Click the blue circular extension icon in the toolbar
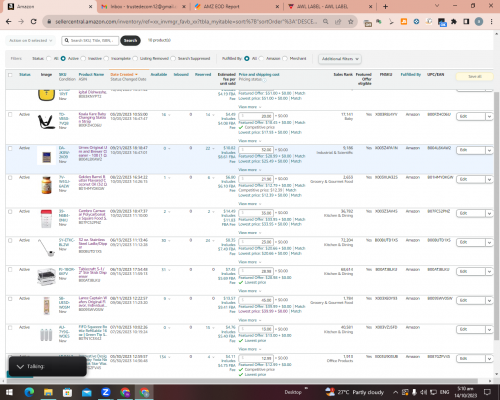 416,22
